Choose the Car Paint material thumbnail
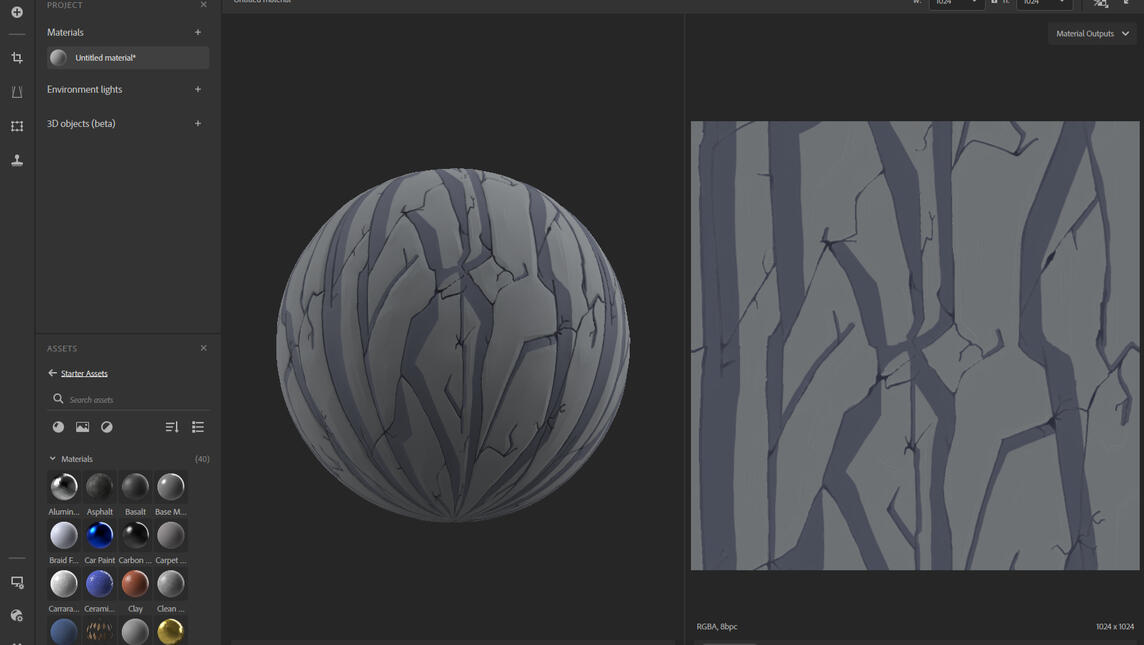 (x=99, y=536)
